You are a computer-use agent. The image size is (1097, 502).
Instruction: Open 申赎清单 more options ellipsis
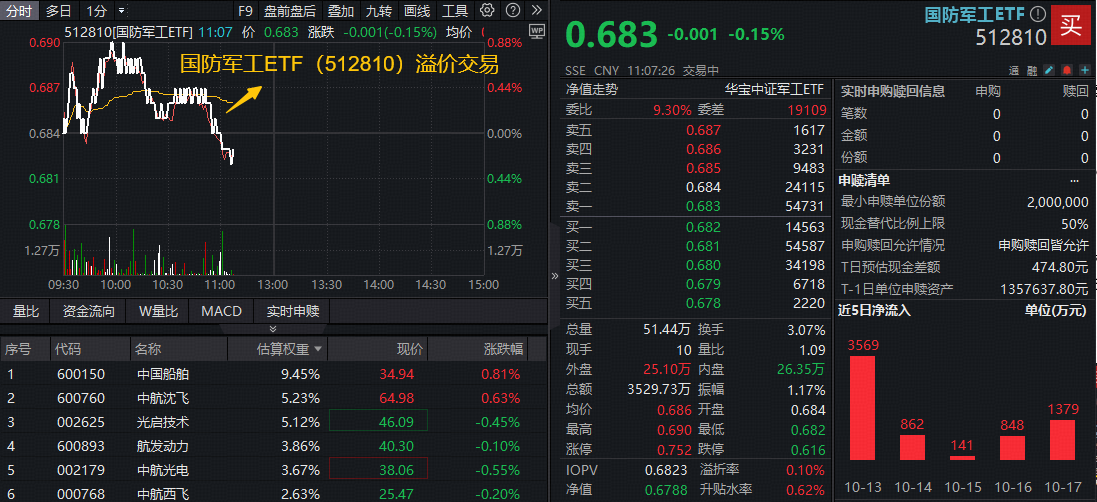tap(1075, 180)
